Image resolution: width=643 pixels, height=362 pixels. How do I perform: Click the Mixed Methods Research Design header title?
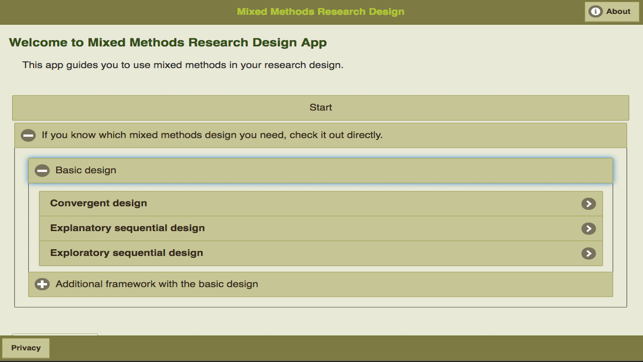pos(321,11)
